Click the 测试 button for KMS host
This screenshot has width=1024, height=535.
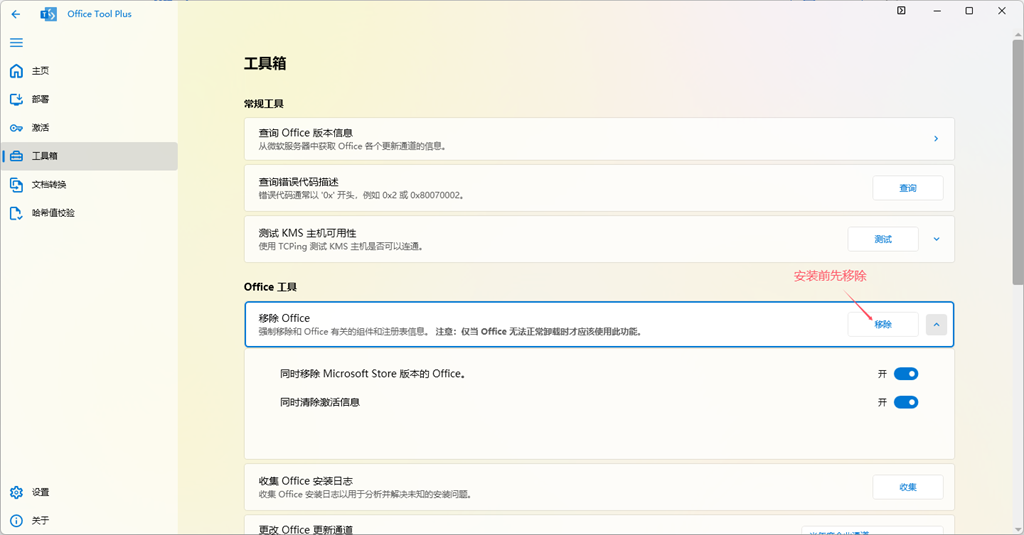883,239
